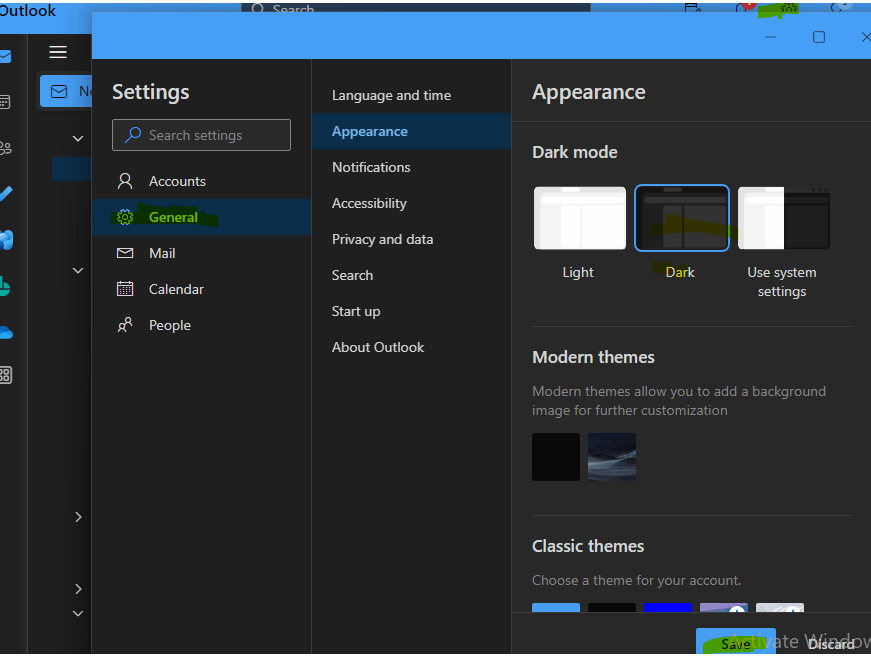Collapse the second folder group chevron
This screenshot has height=657, width=871.
pos(78,270)
